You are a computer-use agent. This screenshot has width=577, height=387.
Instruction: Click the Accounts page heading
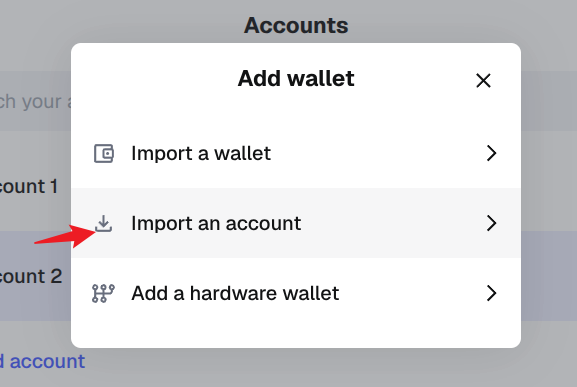(296, 25)
